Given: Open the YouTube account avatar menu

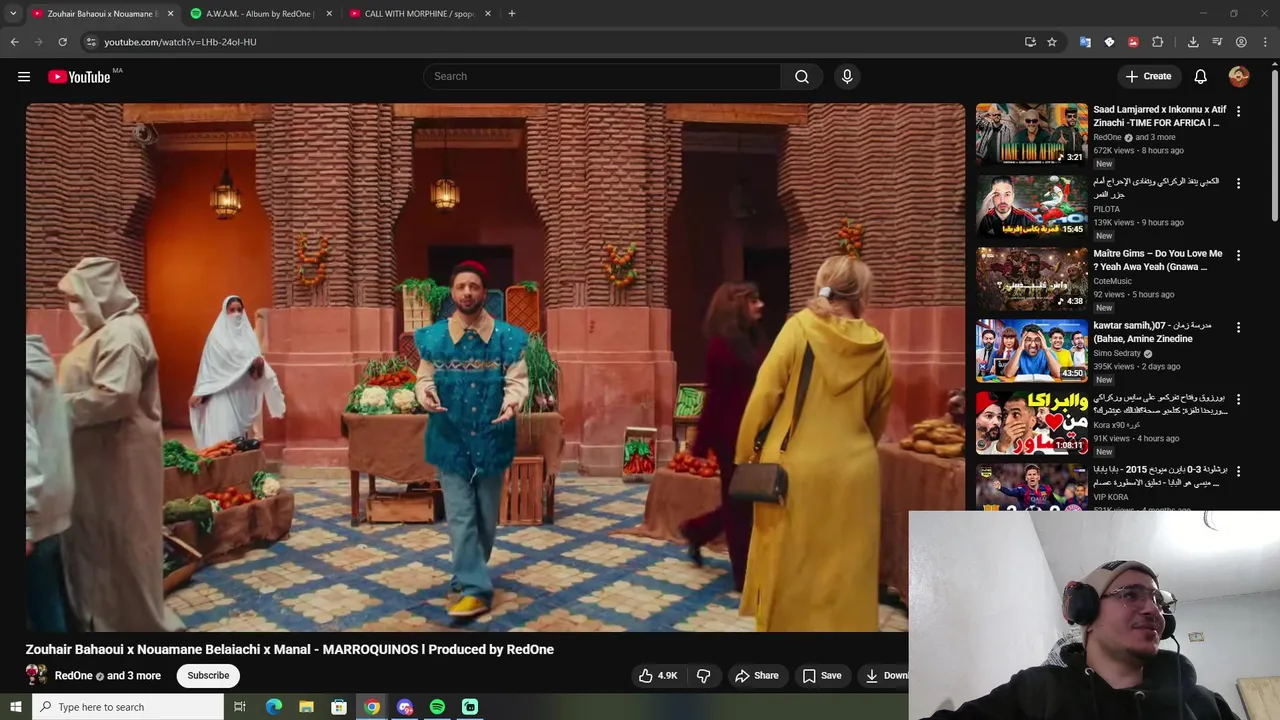Looking at the screenshot, I should pyautogui.click(x=1239, y=76).
